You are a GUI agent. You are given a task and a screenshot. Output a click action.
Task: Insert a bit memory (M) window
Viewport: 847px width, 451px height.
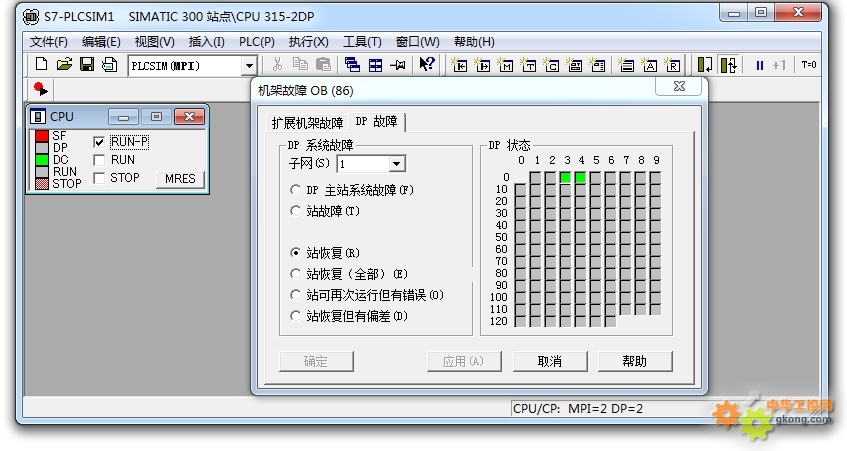click(x=505, y=65)
